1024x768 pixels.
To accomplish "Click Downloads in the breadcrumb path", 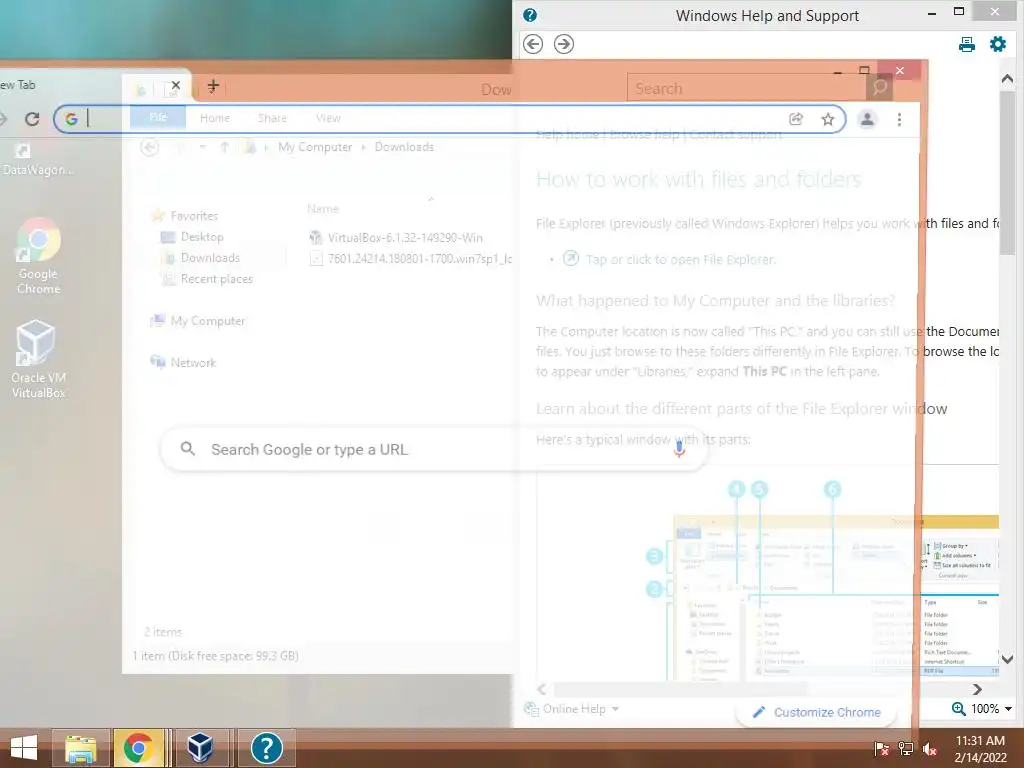I will point(404,147).
